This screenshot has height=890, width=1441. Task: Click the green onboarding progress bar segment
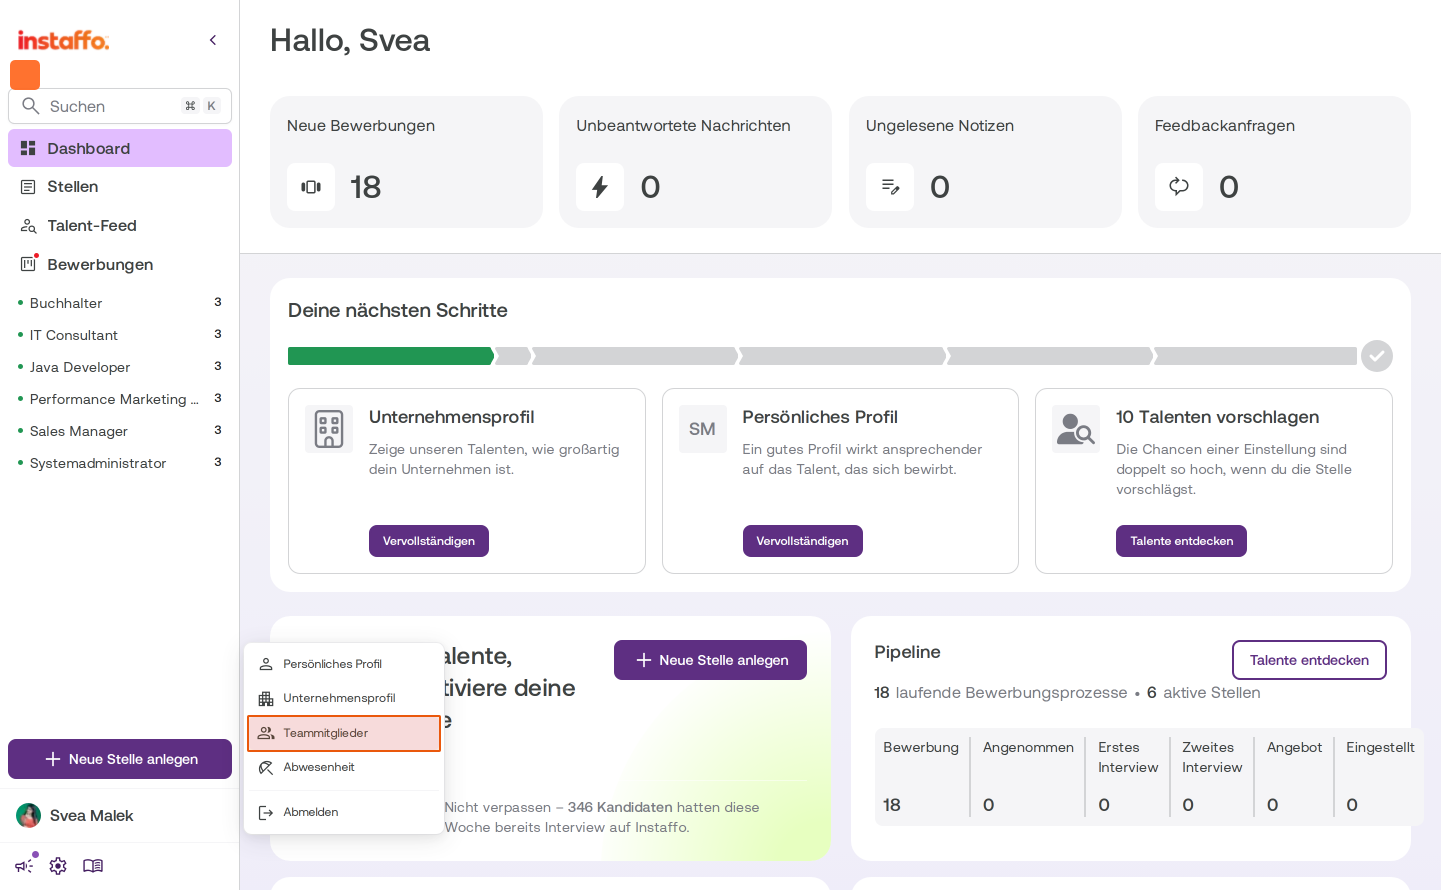click(391, 356)
